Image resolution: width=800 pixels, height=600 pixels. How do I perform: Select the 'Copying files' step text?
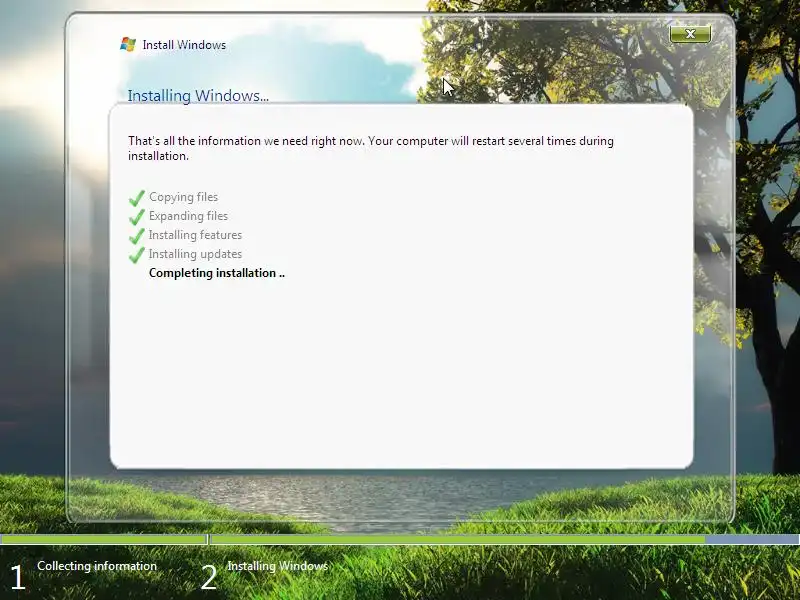(183, 197)
